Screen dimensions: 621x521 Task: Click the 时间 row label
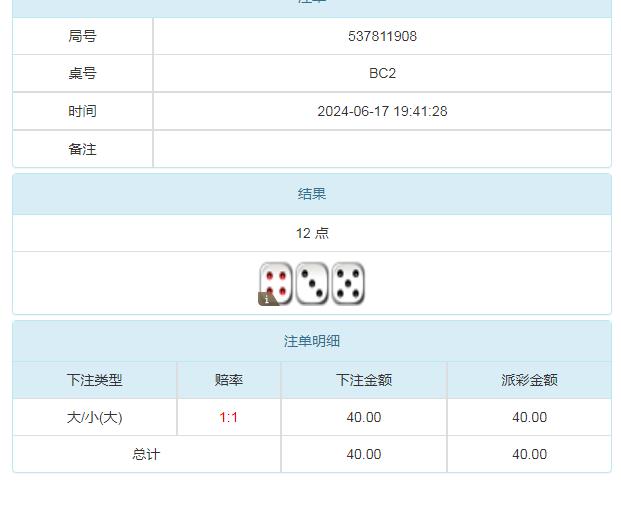(x=83, y=111)
